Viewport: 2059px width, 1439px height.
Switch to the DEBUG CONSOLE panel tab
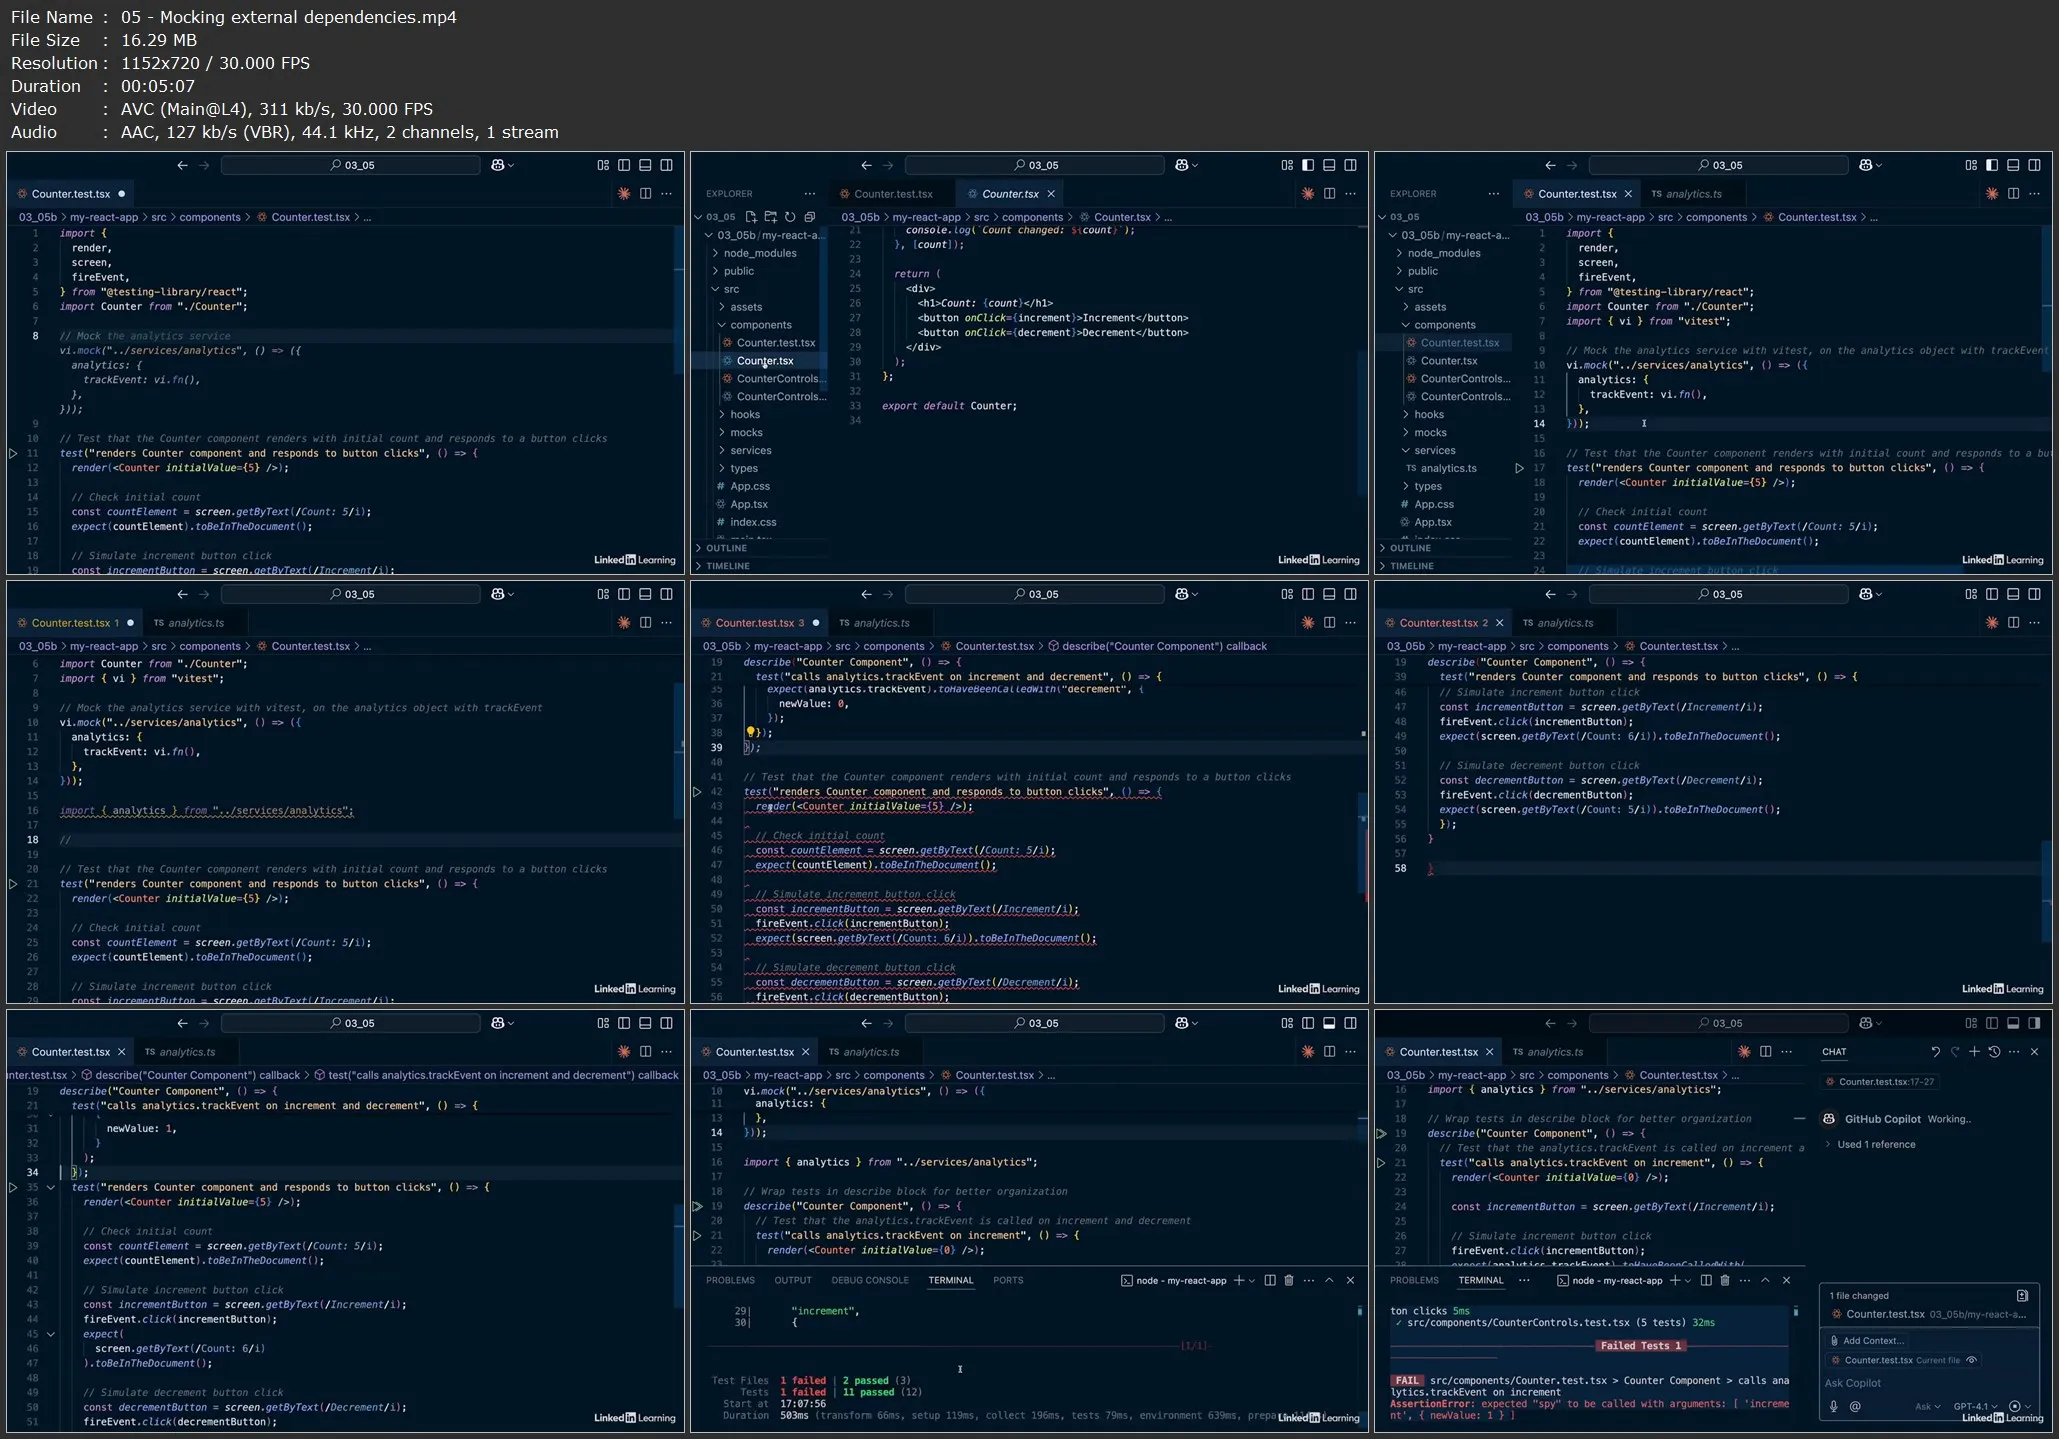pos(869,1280)
